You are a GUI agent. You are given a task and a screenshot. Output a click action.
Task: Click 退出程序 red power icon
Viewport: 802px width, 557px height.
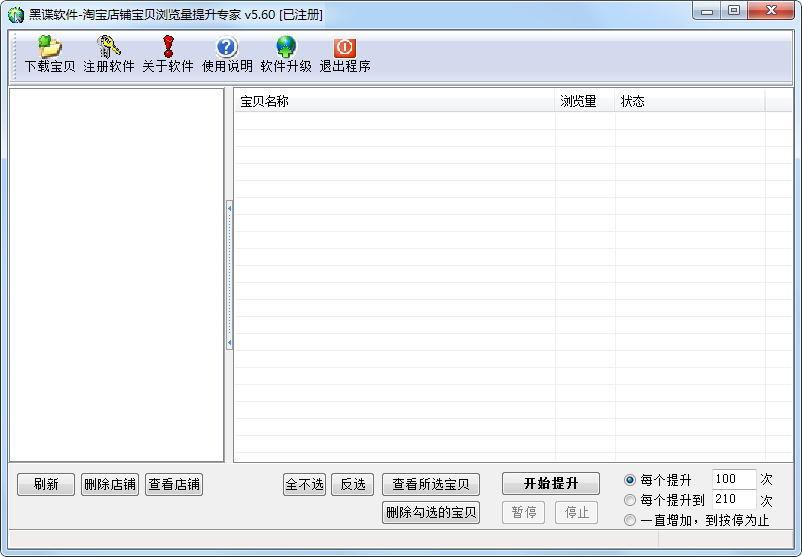pos(345,47)
